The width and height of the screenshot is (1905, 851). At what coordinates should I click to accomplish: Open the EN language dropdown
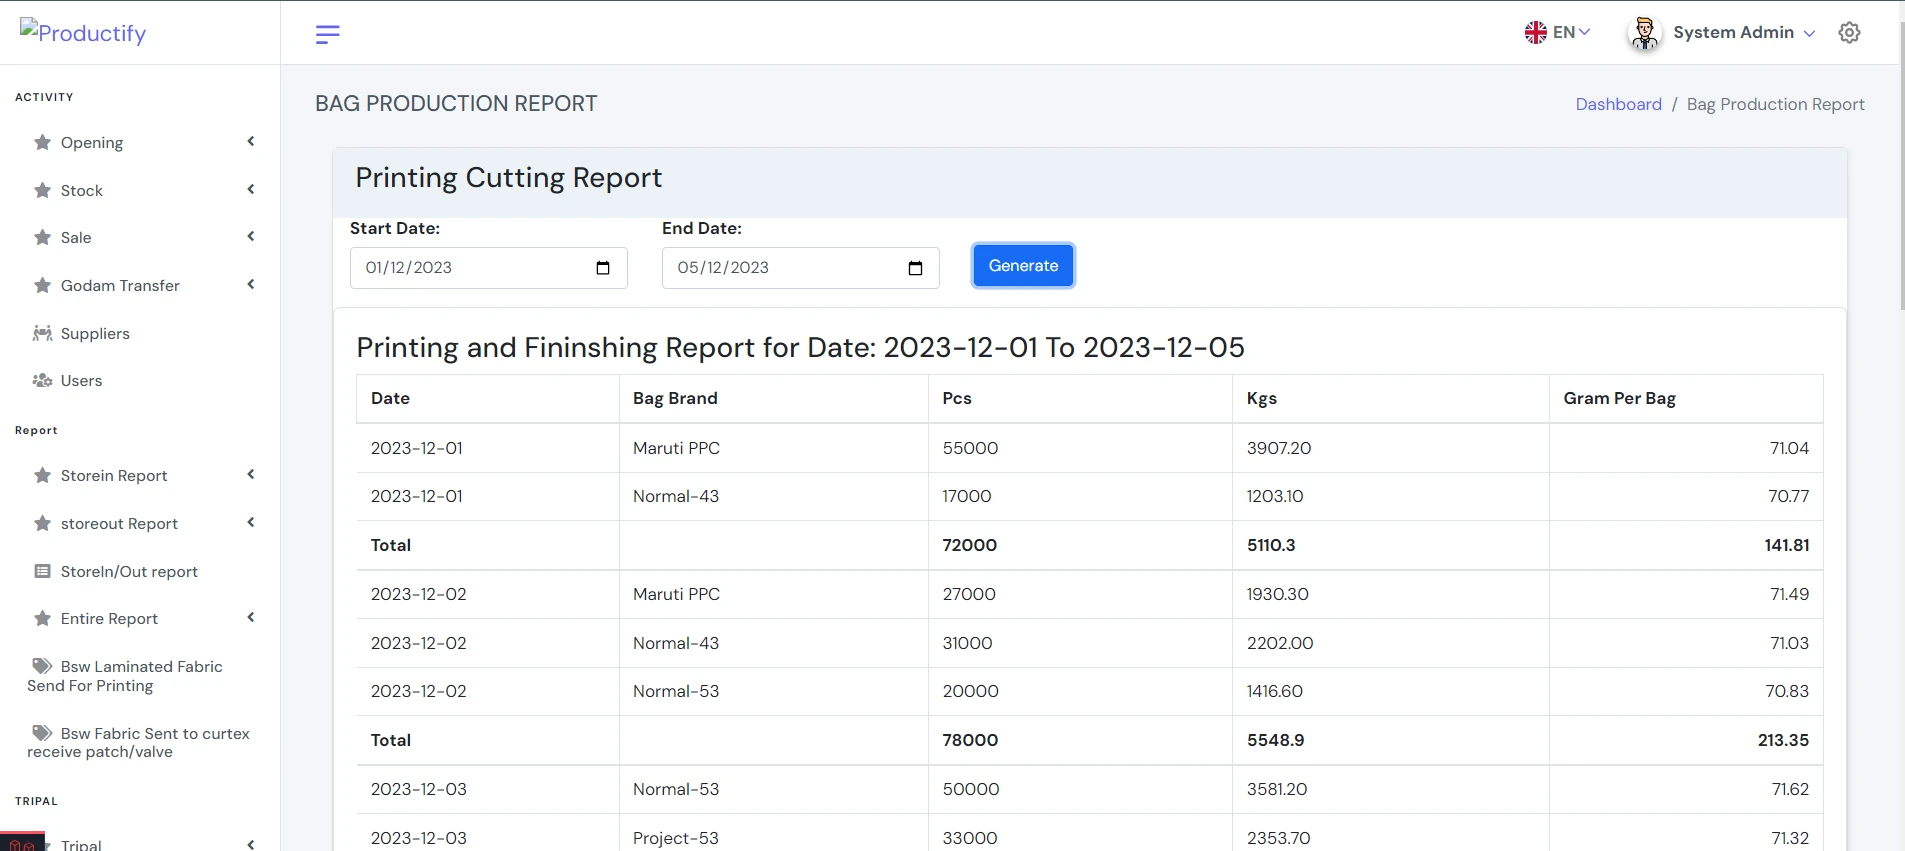1558,32
